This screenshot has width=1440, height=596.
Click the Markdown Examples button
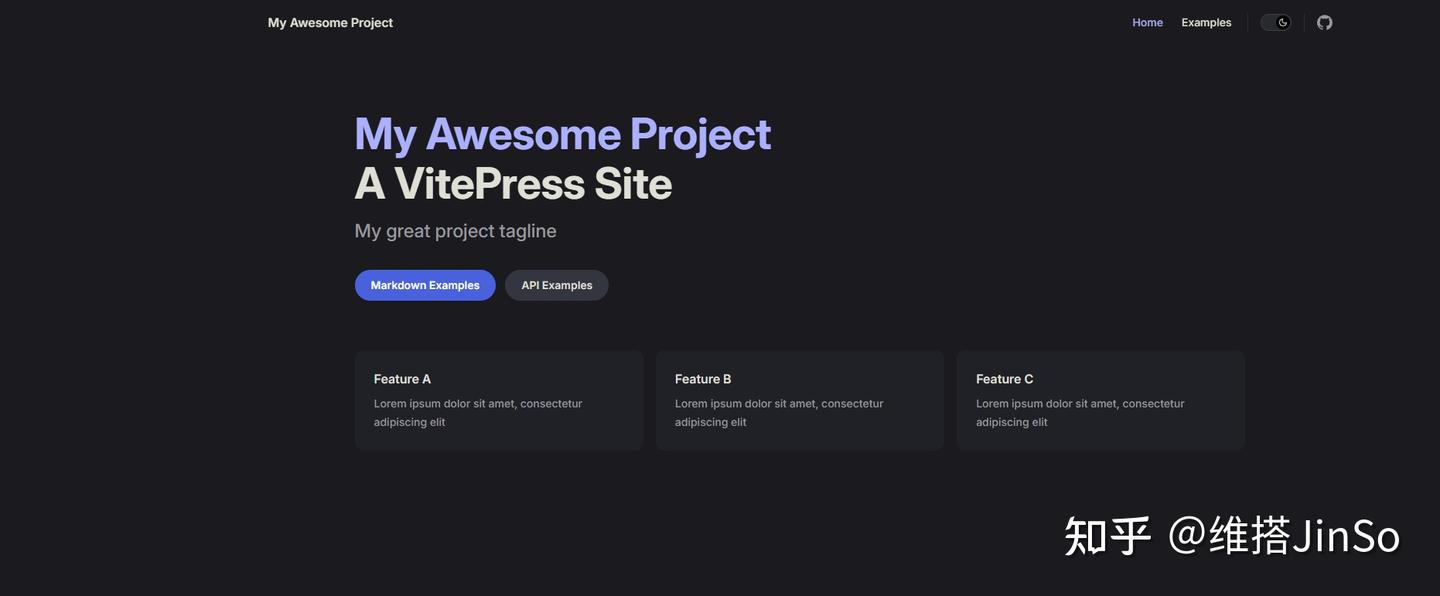(x=425, y=285)
